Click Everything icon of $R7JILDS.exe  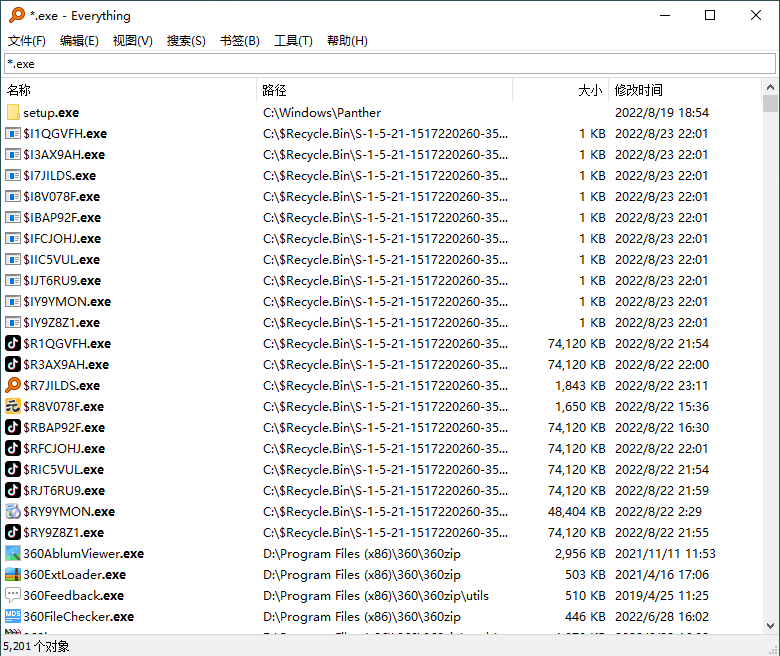[x=13, y=385]
